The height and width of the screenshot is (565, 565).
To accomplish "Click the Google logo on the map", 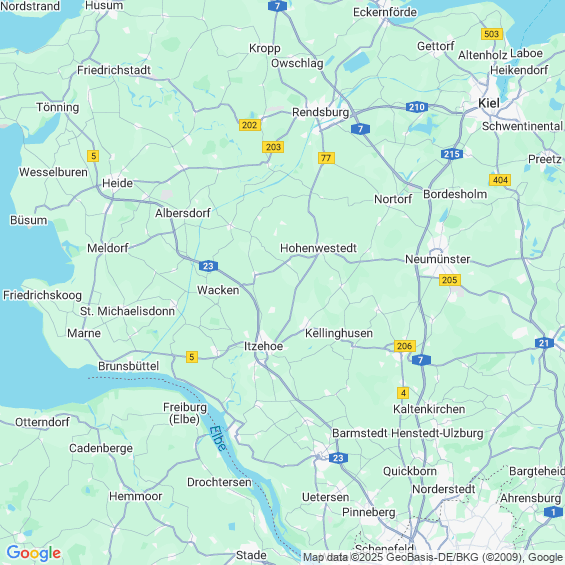I will coord(34,552).
